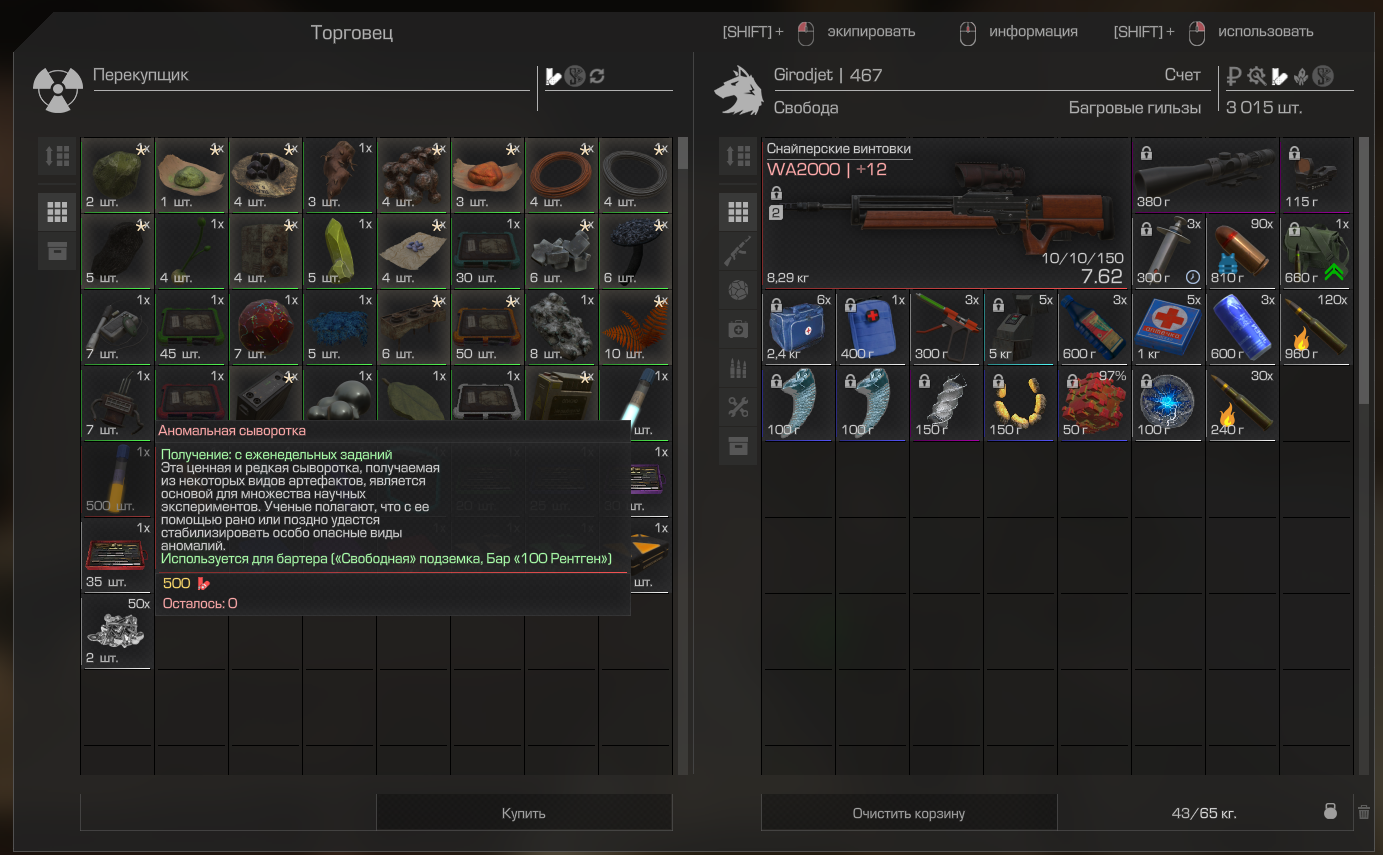Viewport: 1383px width, 855px height.
Task: Select the blue first-aid pouch 400 г
Action: click(x=873, y=327)
